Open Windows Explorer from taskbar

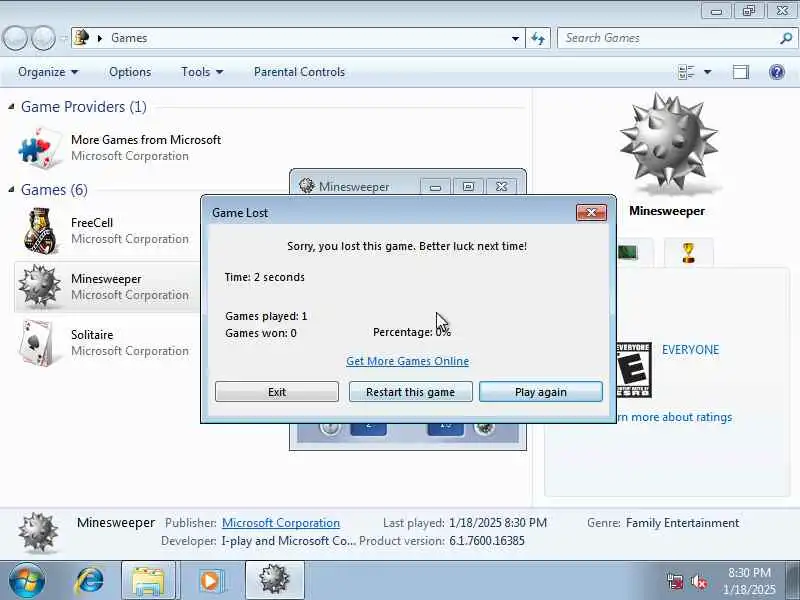click(148, 581)
